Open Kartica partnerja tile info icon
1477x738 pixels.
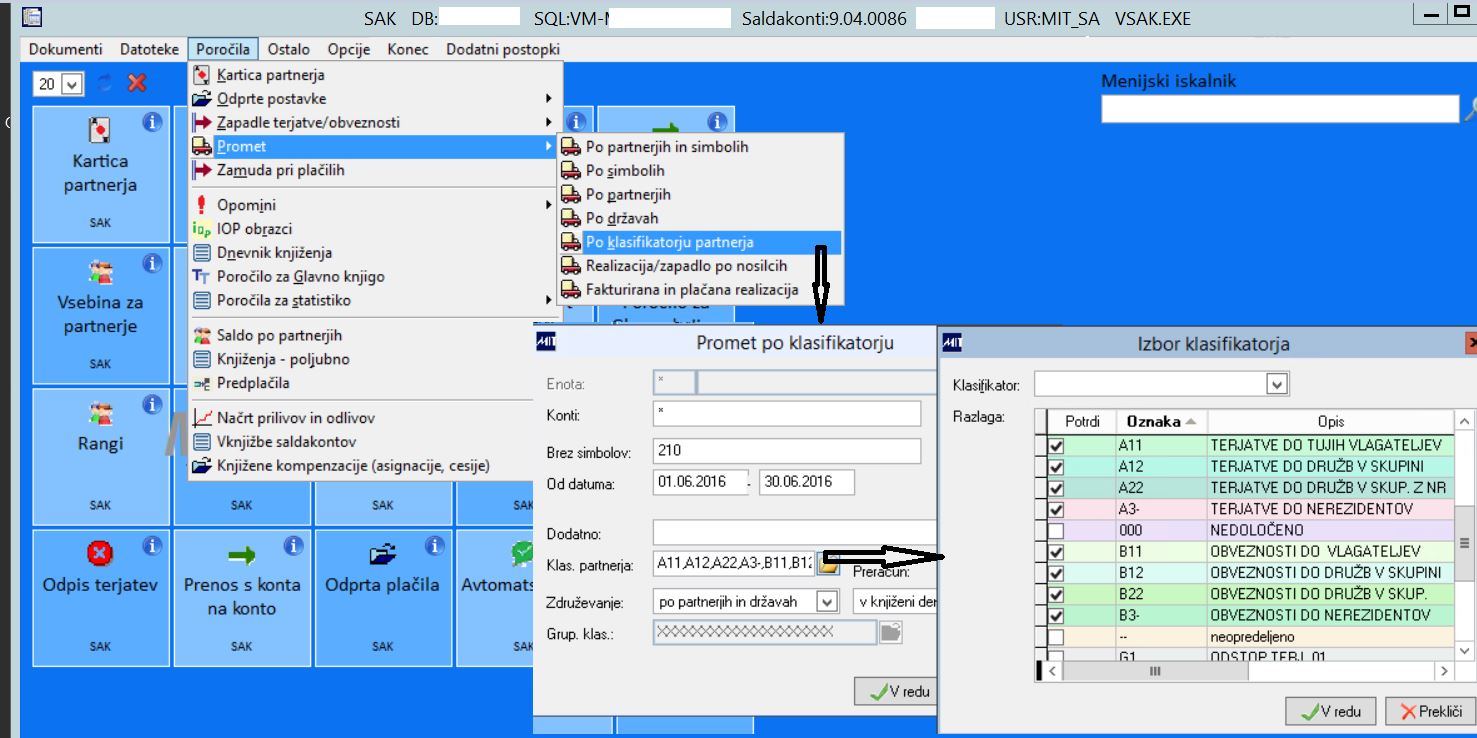pos(152,122)
